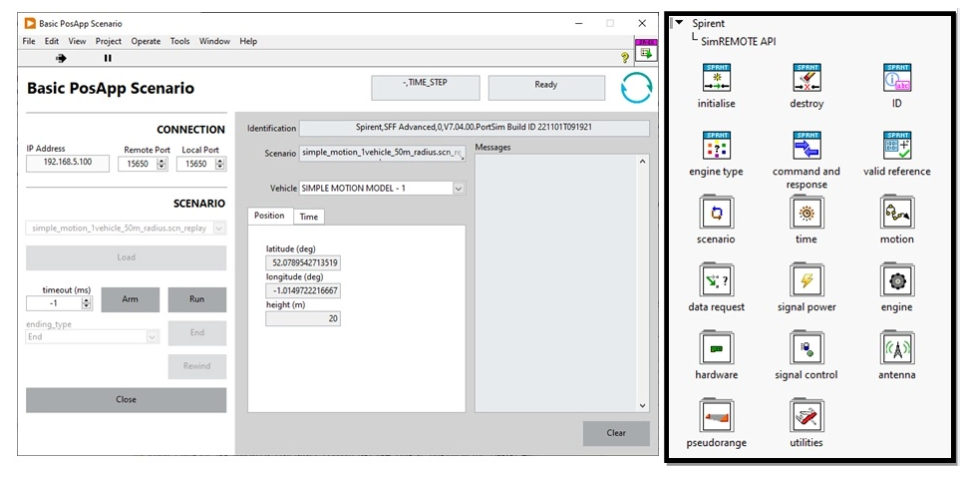Switch to the Position tab
The width and height of the screenshot is (974, 480).
click(270, 216)
